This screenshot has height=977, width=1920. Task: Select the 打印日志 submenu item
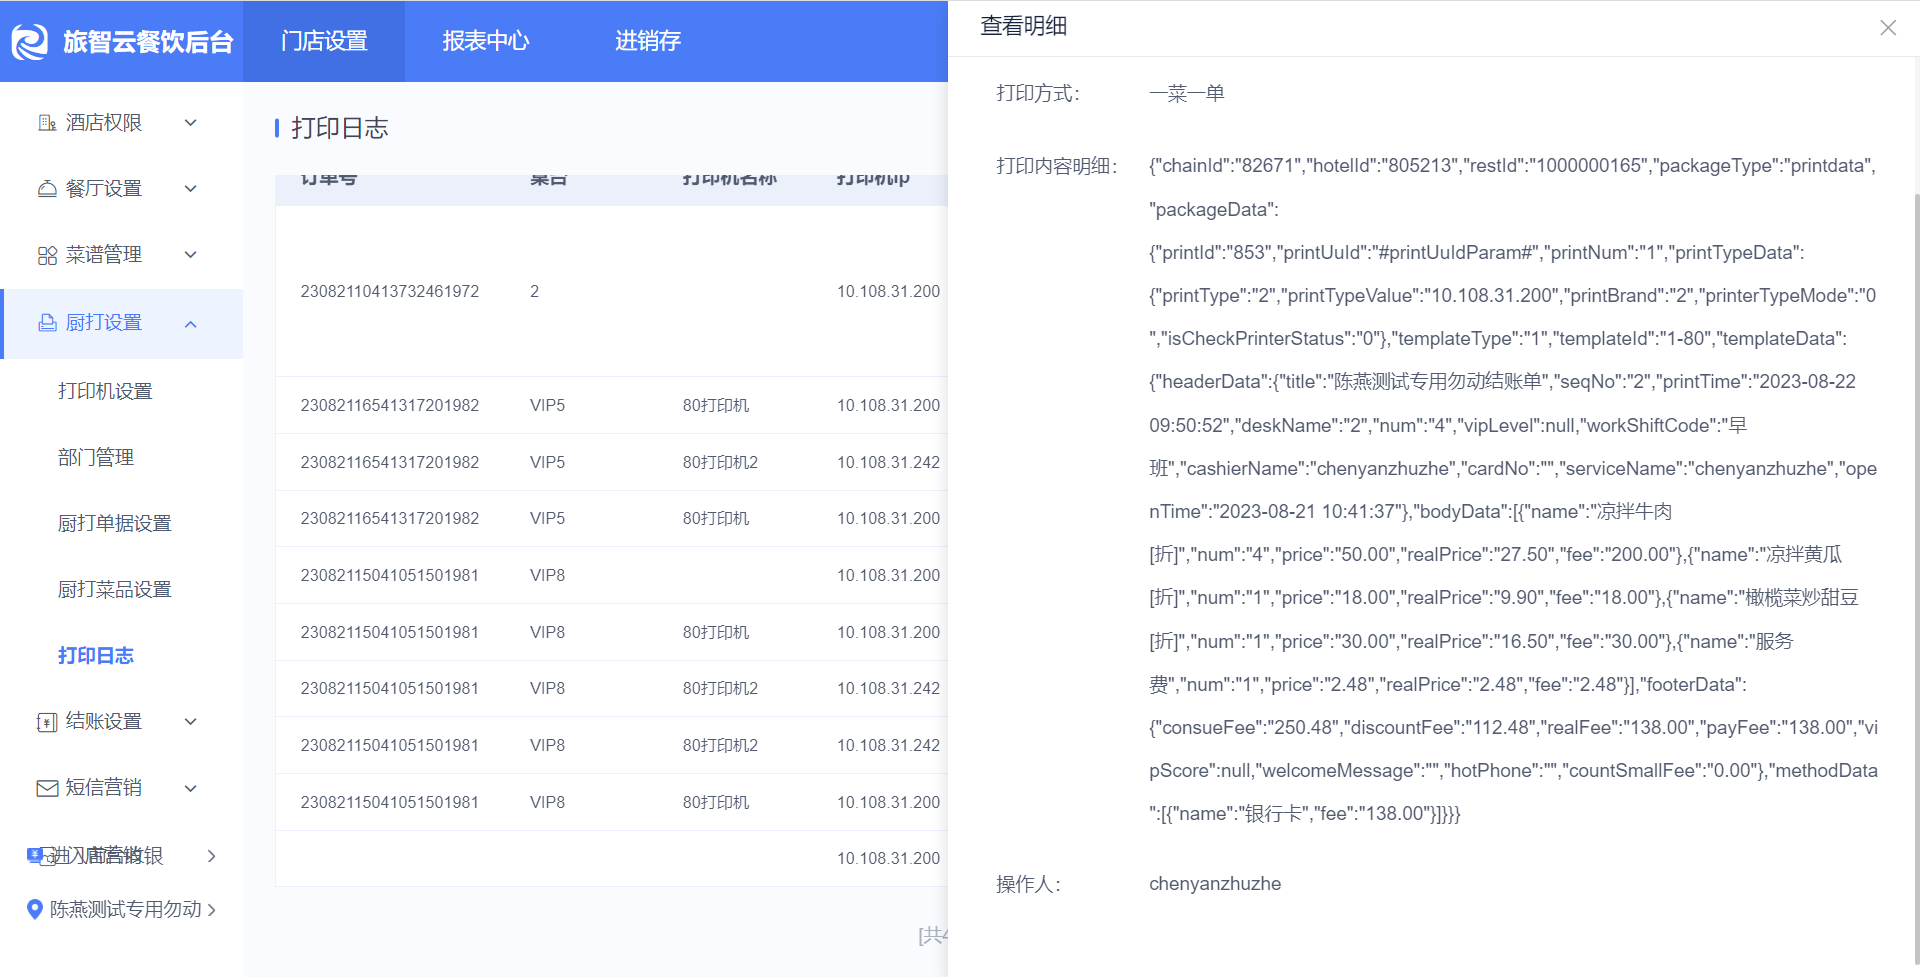96,656
